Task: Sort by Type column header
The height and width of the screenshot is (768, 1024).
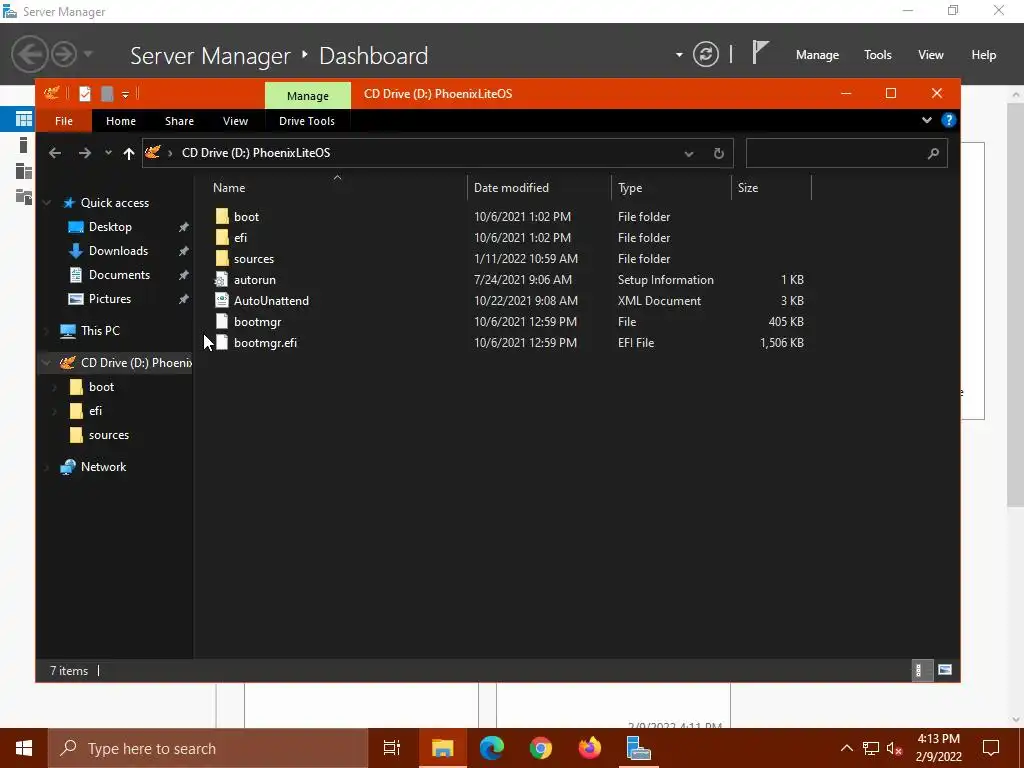Action: 671,187
